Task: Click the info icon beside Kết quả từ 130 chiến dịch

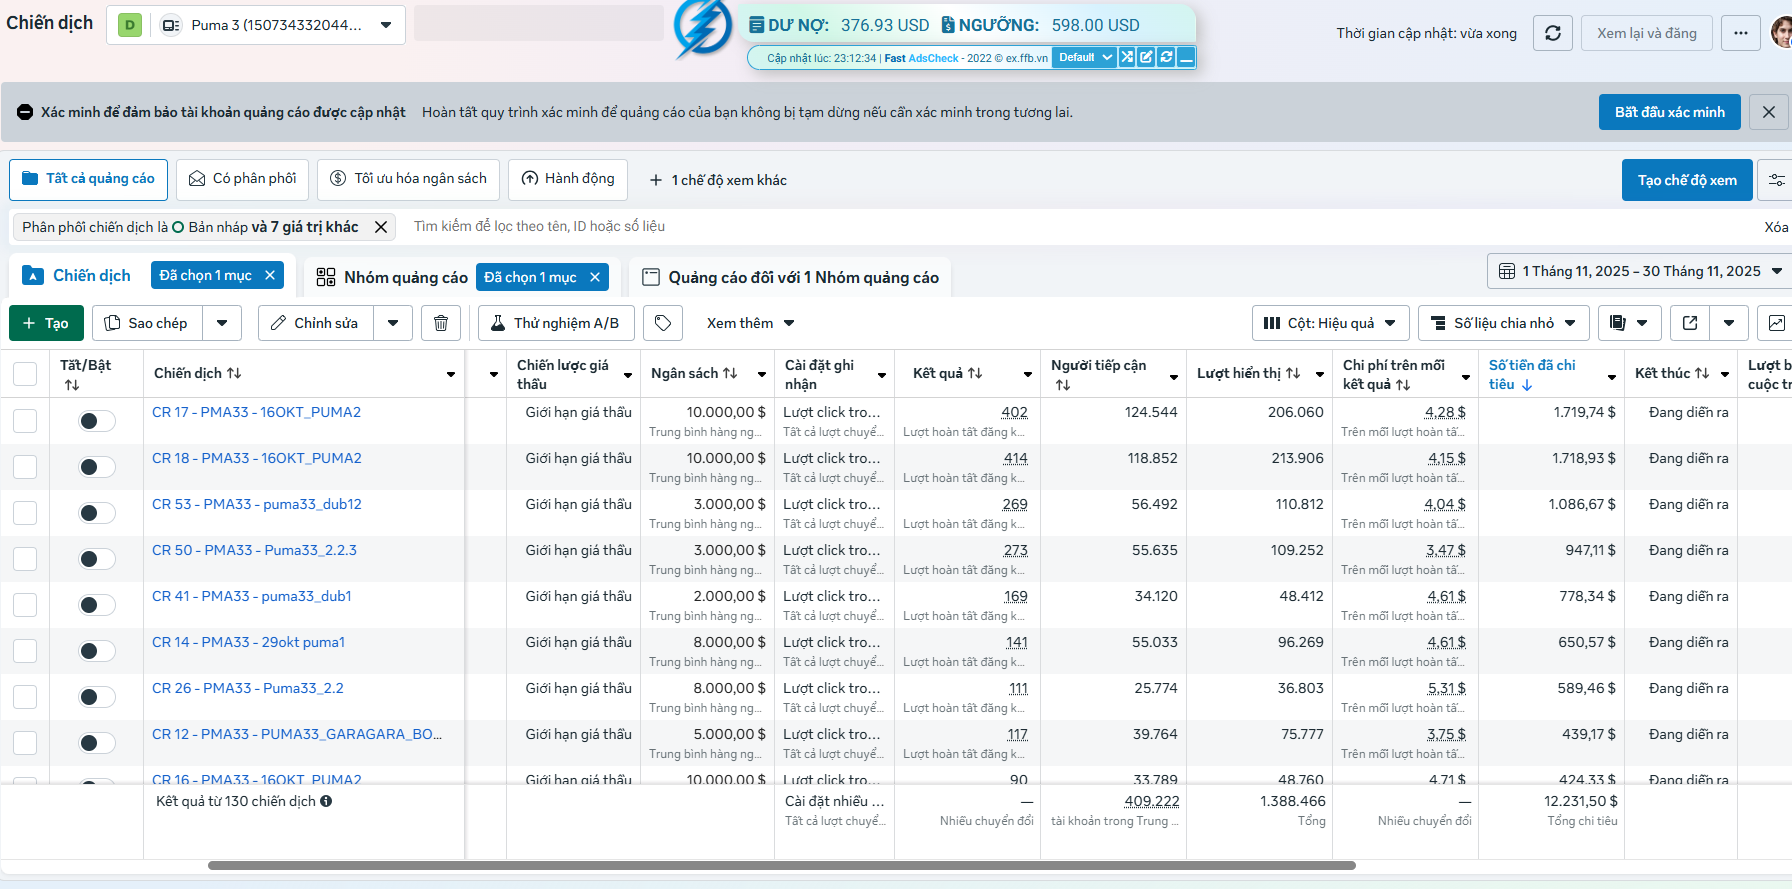Action: [x=326, y=801]
